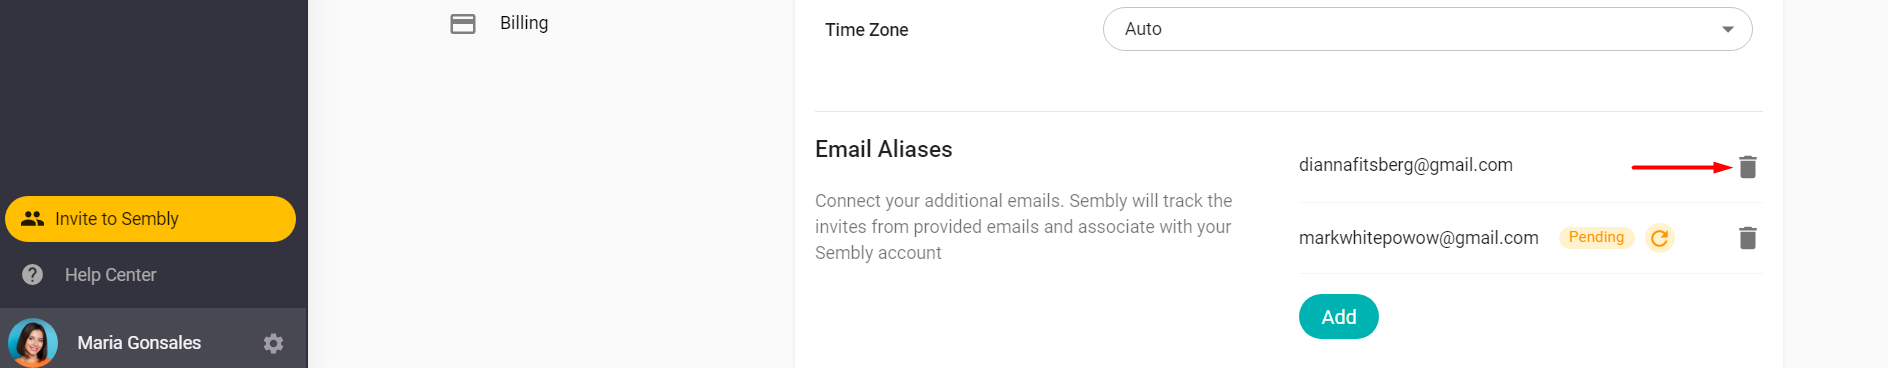Remove the markwhitepowow@gmail.com alias via its trash icon
The height and width of the screenshot is (368, 1888).
(x=1747, y=238)
